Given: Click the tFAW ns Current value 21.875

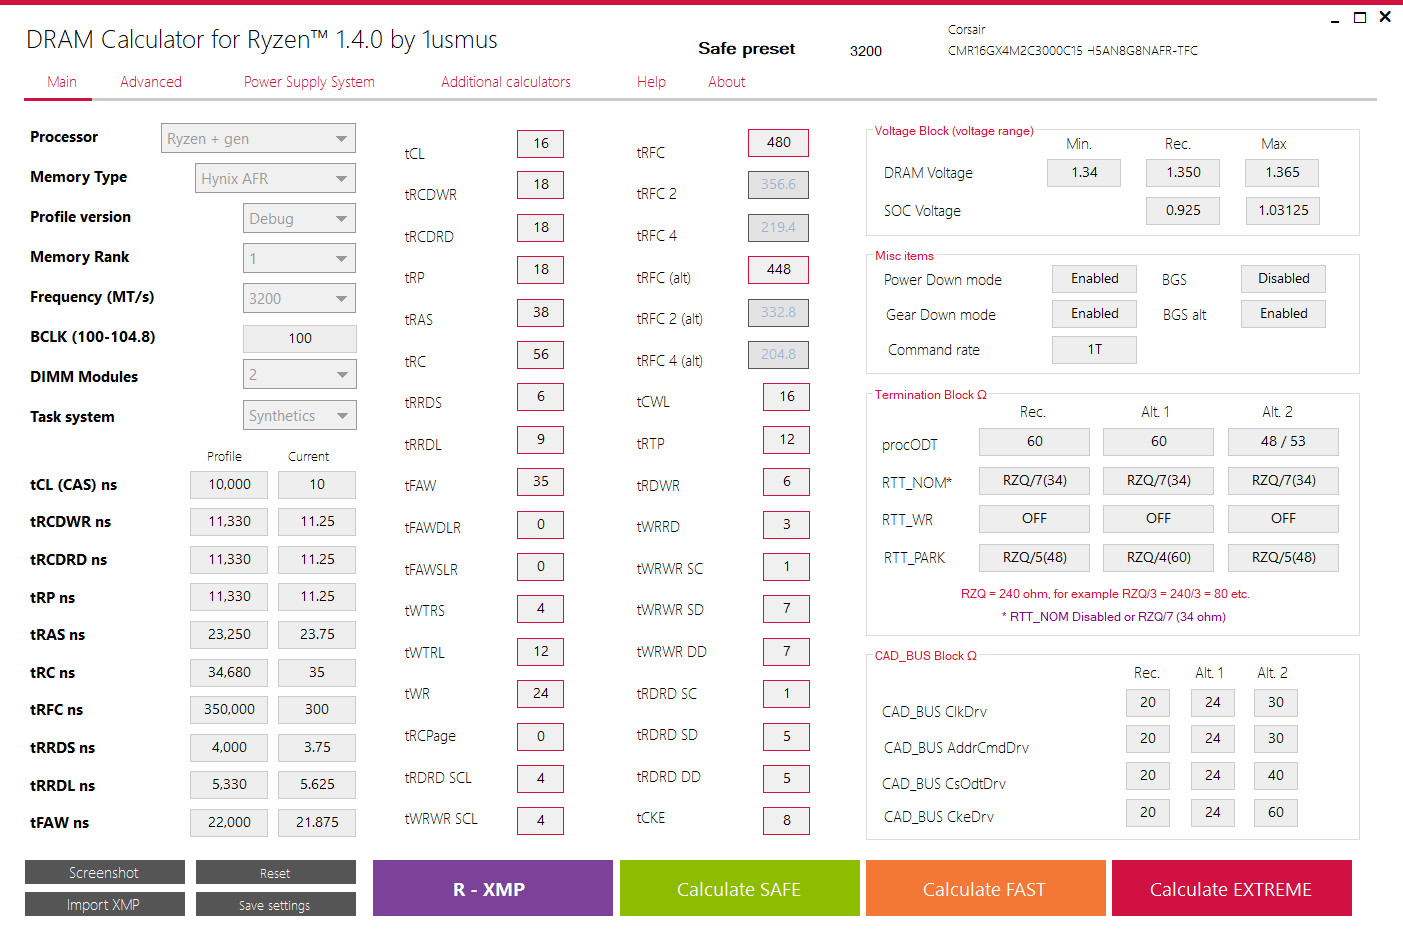Looking at the screenshot, I should point(317,823).
